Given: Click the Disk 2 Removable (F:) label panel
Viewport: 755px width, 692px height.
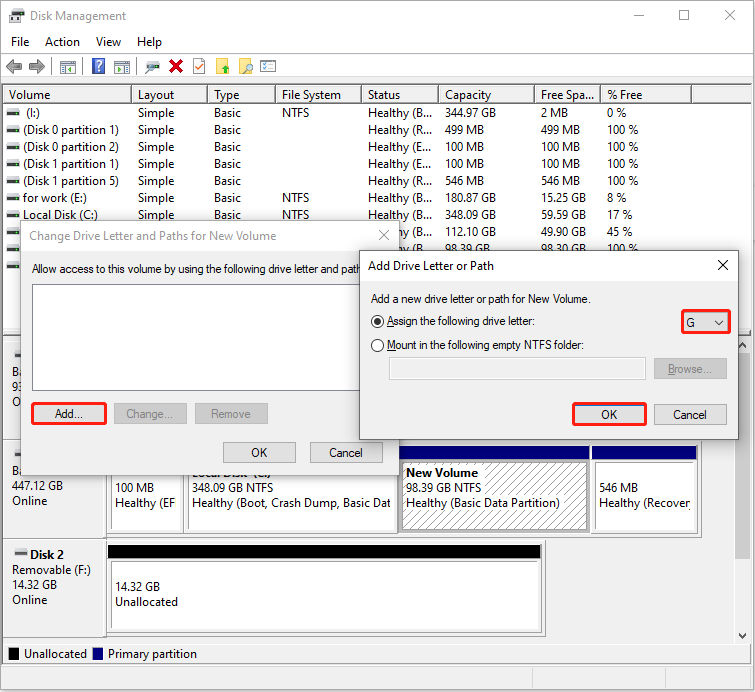Looking at the screenshot, I should click(x=54, y=587).
